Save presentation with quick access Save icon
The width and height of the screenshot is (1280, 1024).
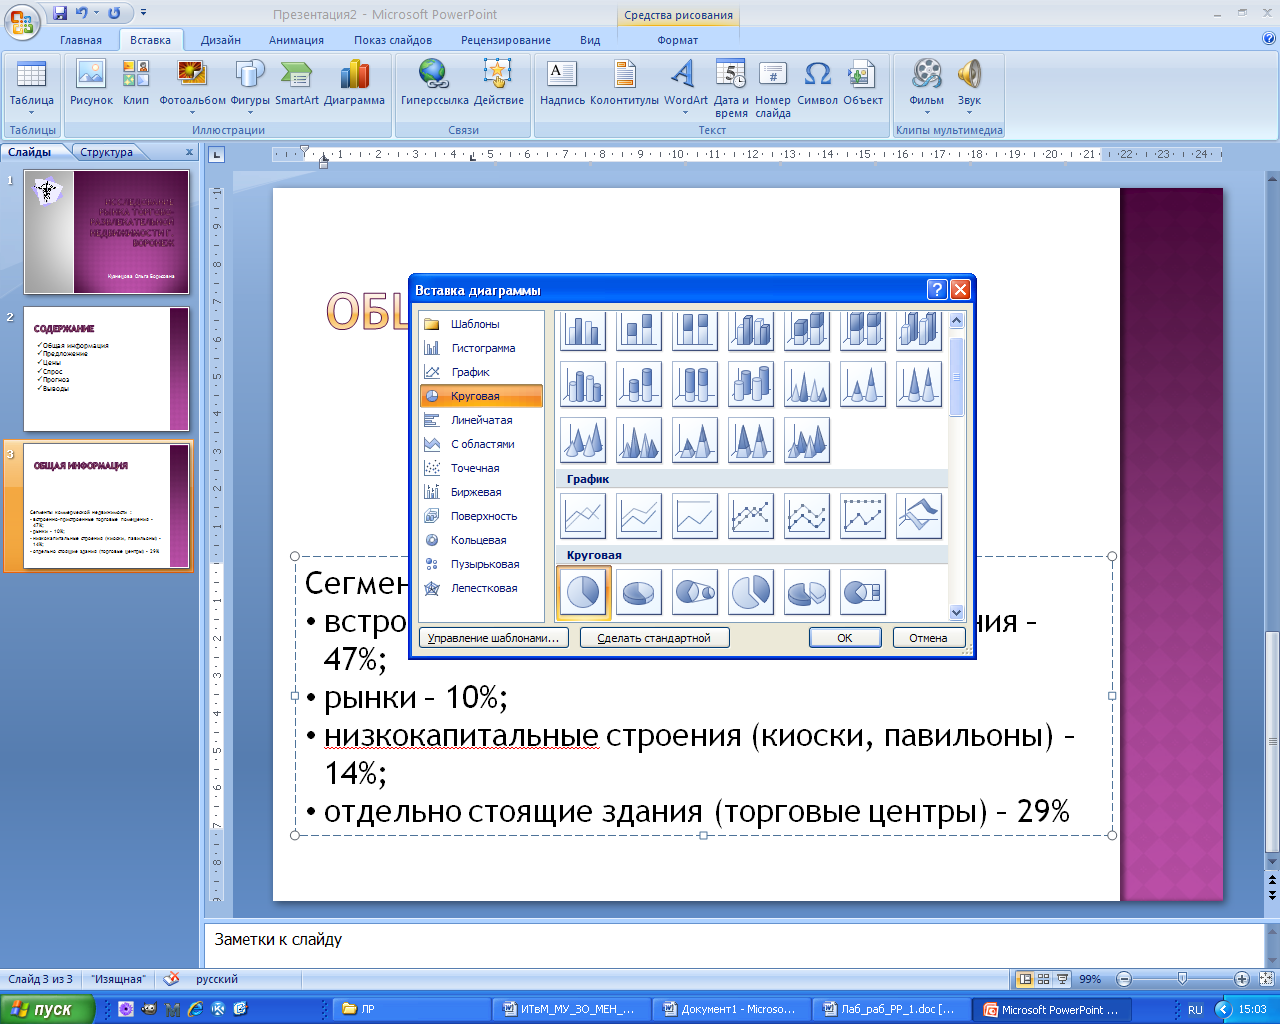61,13
